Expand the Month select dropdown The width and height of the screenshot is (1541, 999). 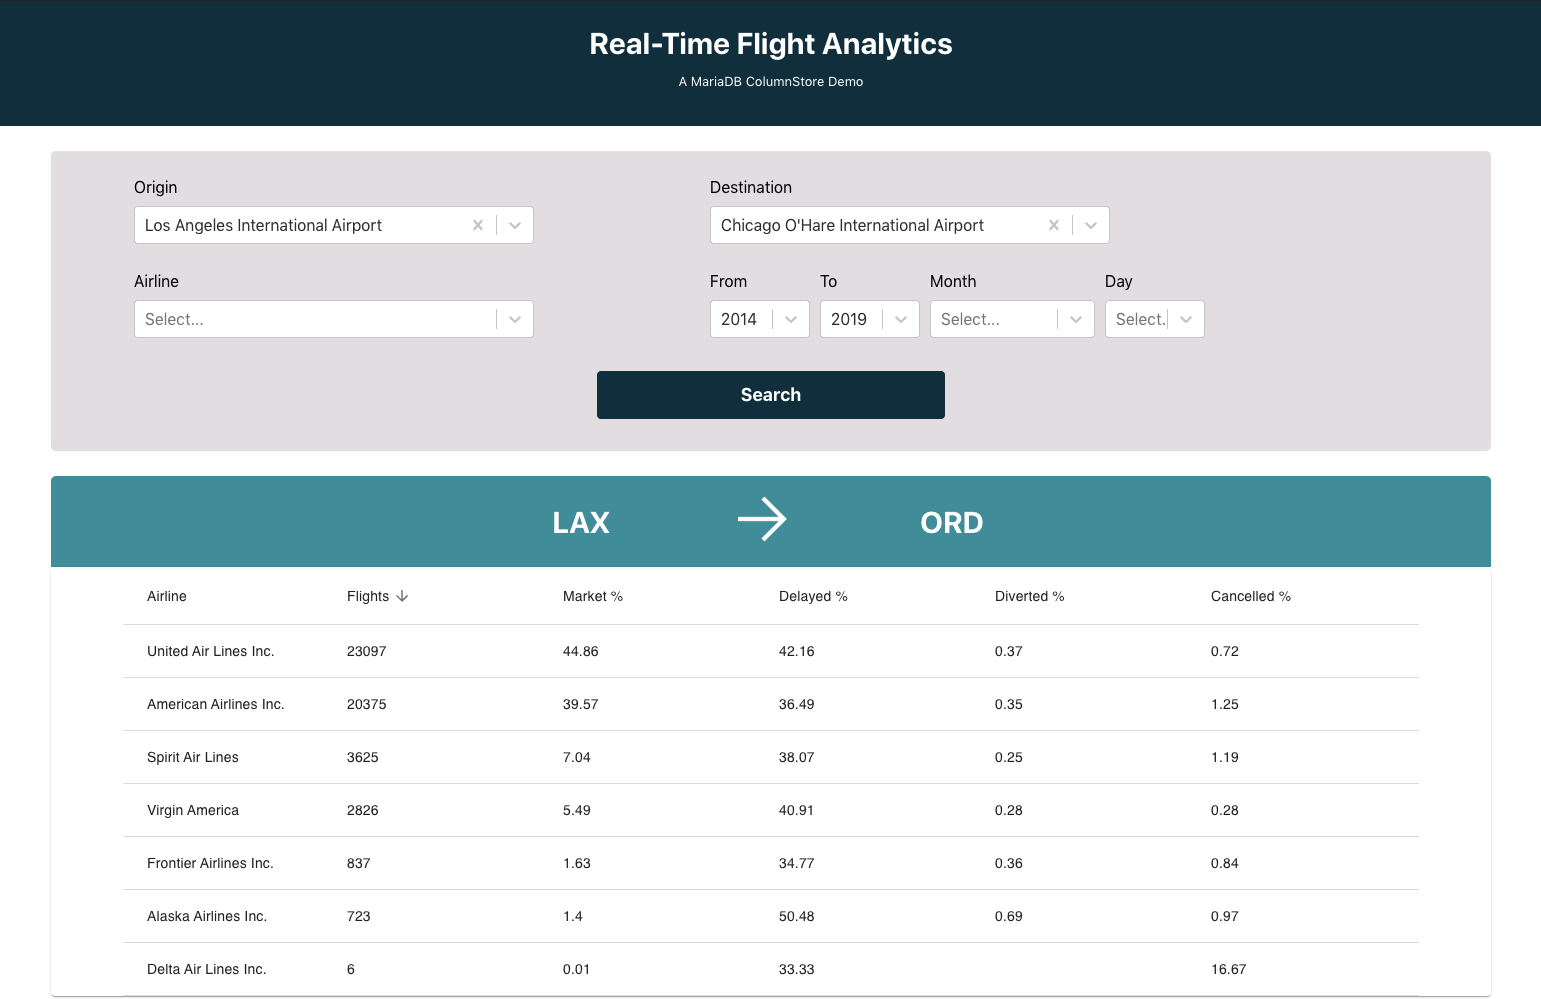pos(1076,319)
